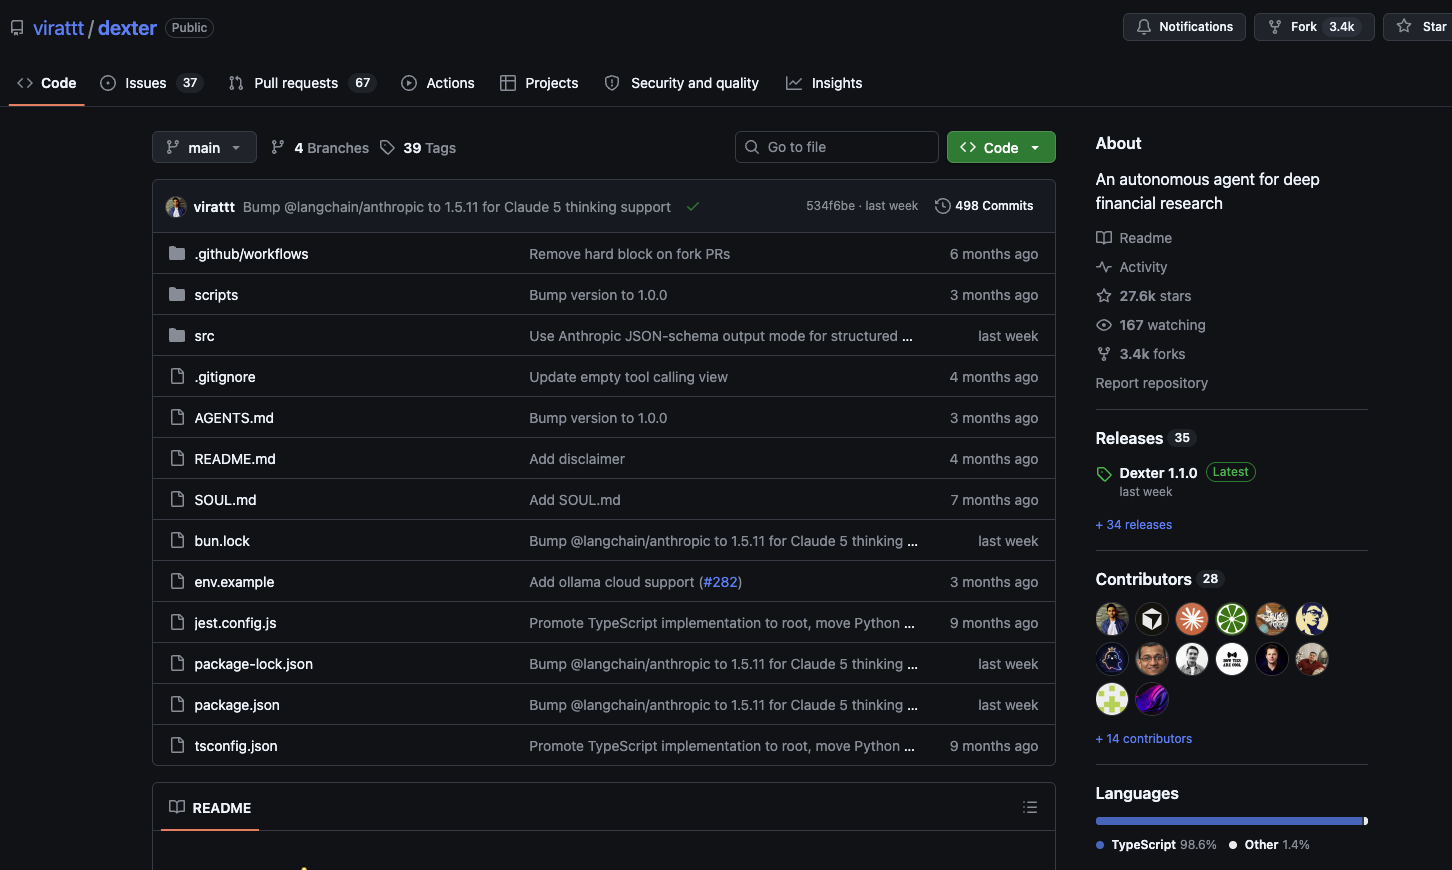
Task: Click the TypeScript 98.6% language legend
Action: click(1156, 845)
